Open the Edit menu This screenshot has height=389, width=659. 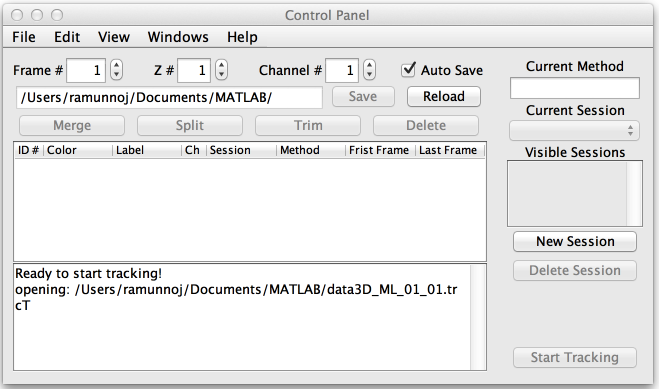coord(67,37)
